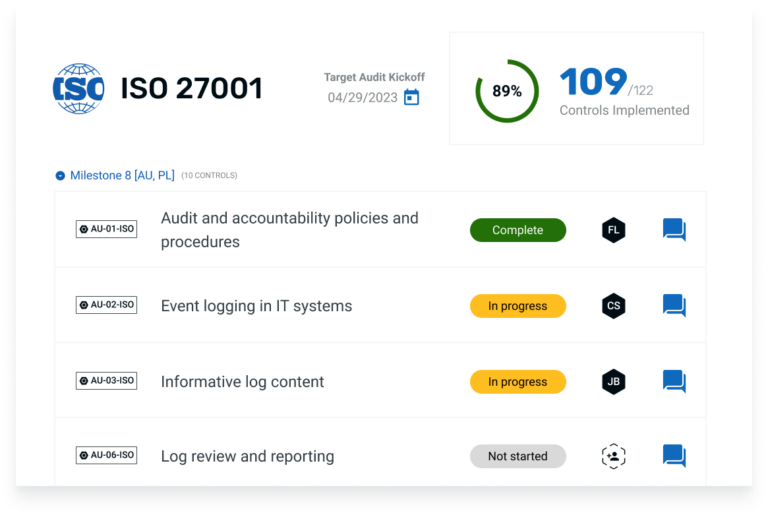Open comments for Informative log content
768x515 pixels.
click(674, 381)
